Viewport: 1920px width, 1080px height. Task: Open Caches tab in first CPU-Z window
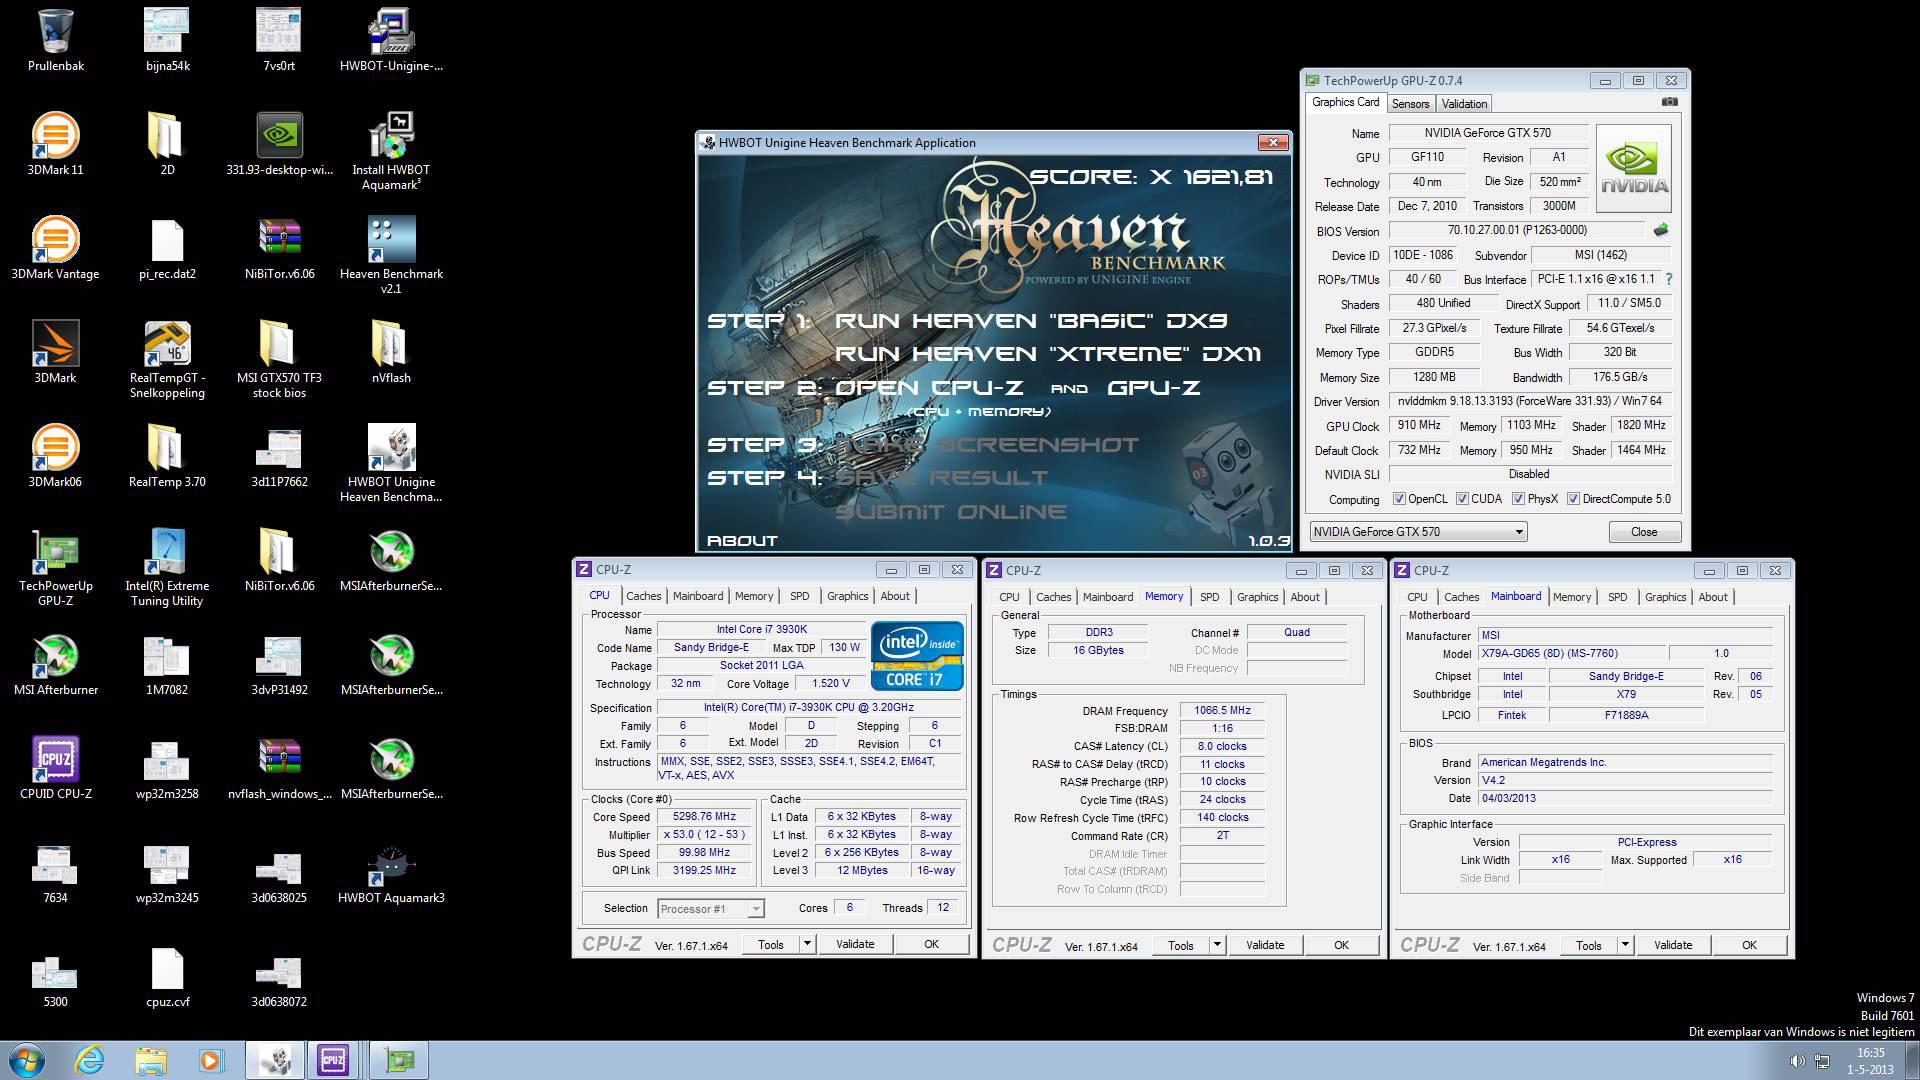[644, 596]
